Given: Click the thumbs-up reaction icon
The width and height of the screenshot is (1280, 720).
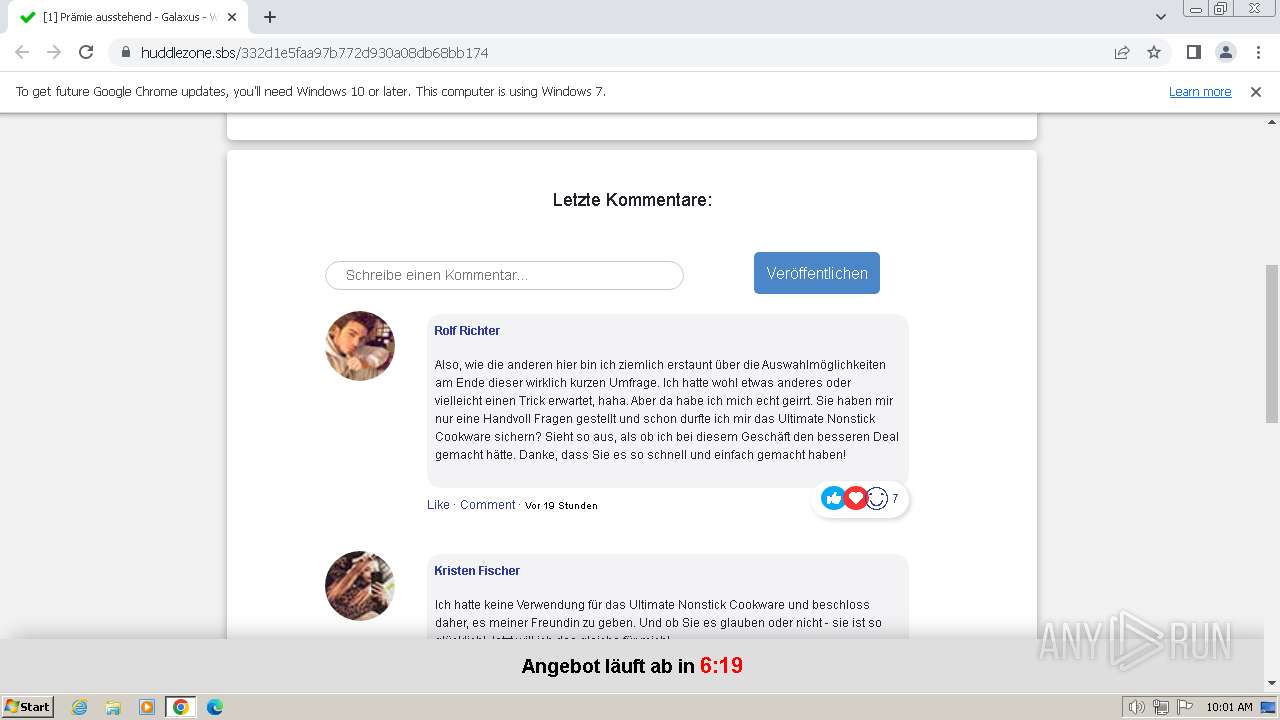Looking at the screenshot, I should pyautogui.click(x=833, y=498).
